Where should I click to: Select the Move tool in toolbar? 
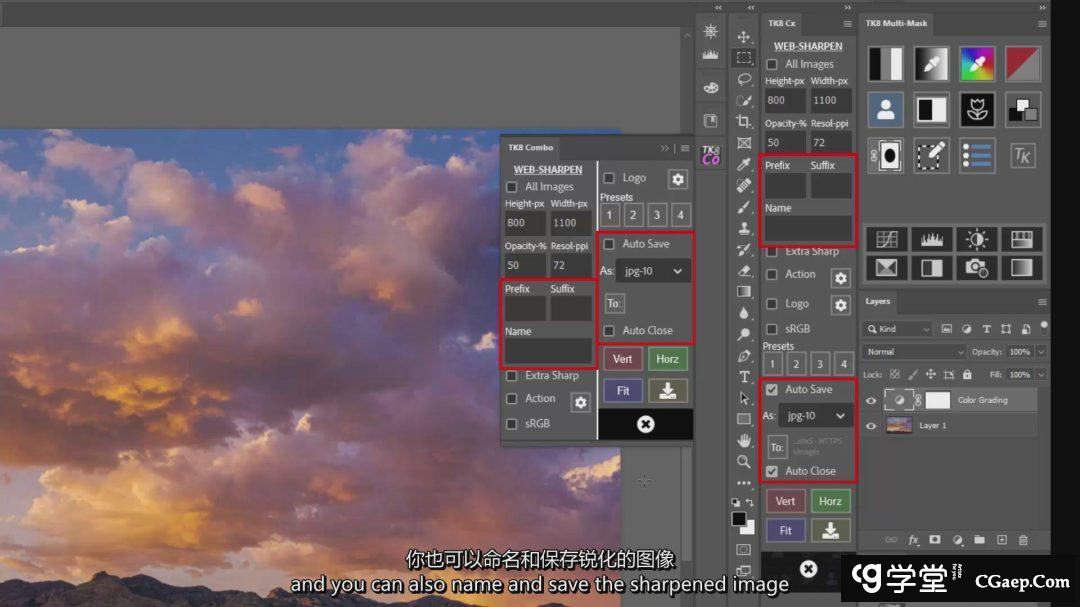click(744, 37)
